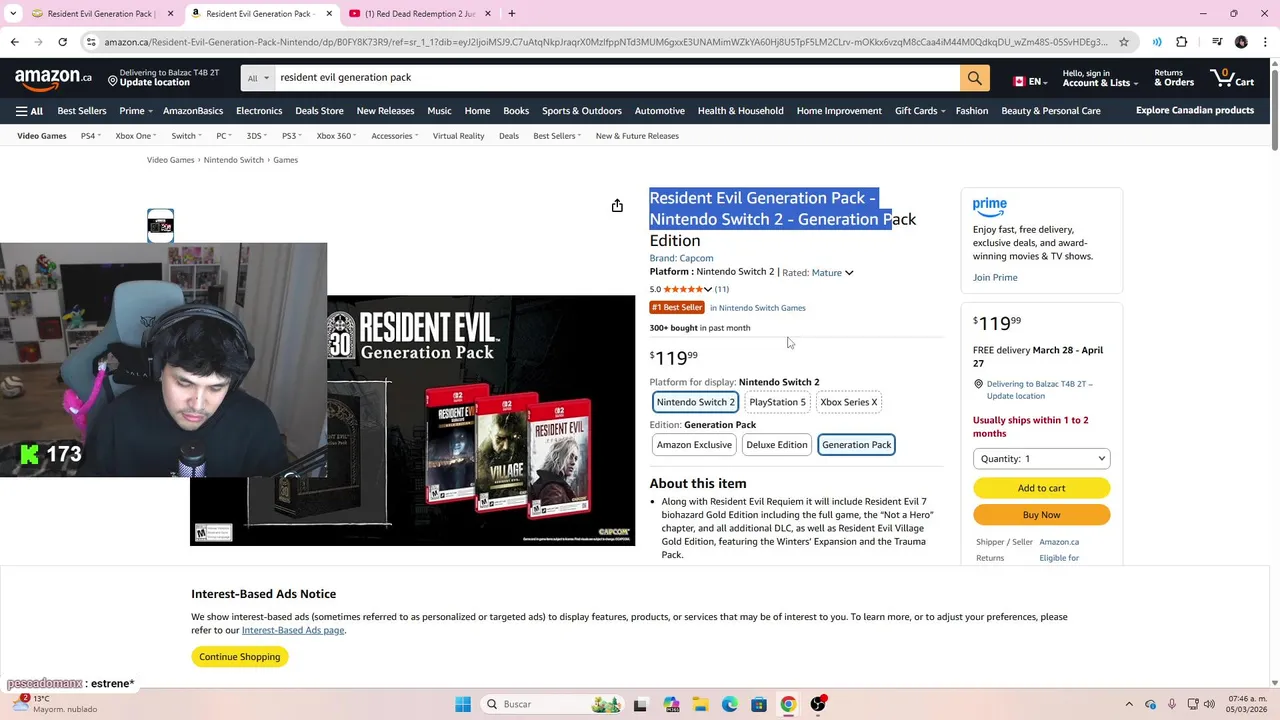This screenshot has height=720, width=1280.
Task: Open the shopping cart icon
Action: point(1232,78)
